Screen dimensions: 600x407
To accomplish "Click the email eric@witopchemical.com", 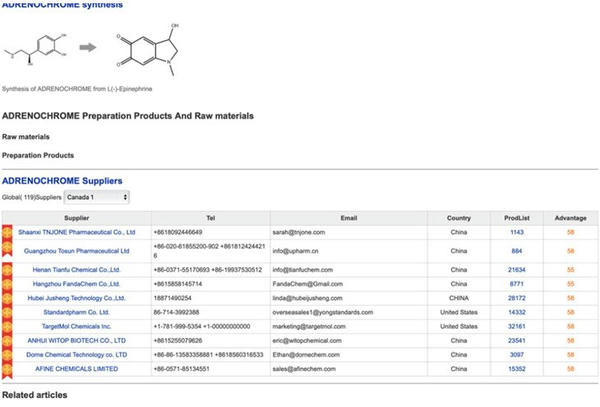I will (x=307, y=340).
